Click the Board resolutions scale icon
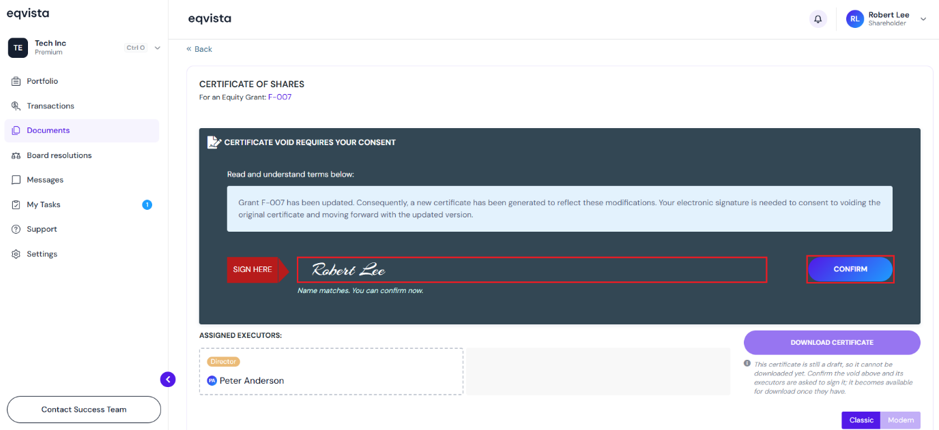Screen dimensions: 939x430 (x=16, y=155)
